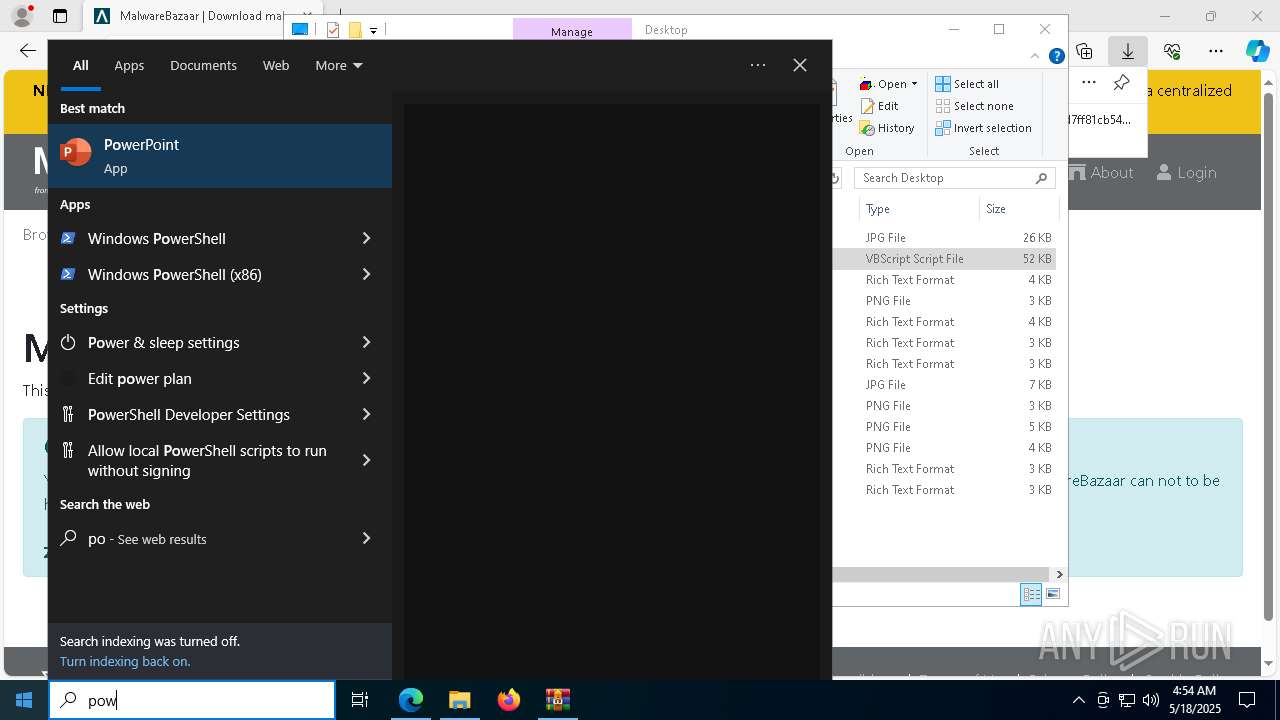Expand Allow local PowerShell scripts arrow
The height and width of the screenshot is (720, 1280).
pos(366,460)
